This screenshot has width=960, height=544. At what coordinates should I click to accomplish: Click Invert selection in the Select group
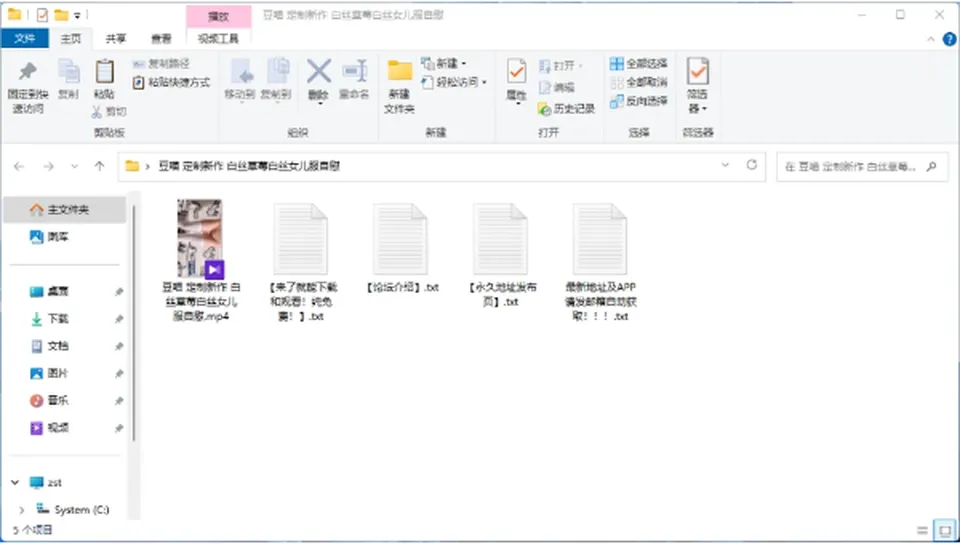[639, 102]
